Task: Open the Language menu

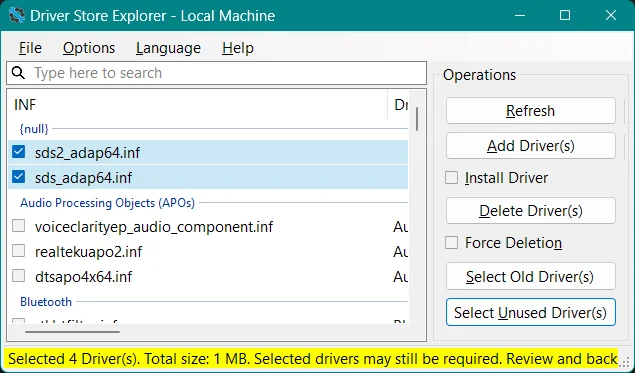Action: tap(168, 48)
